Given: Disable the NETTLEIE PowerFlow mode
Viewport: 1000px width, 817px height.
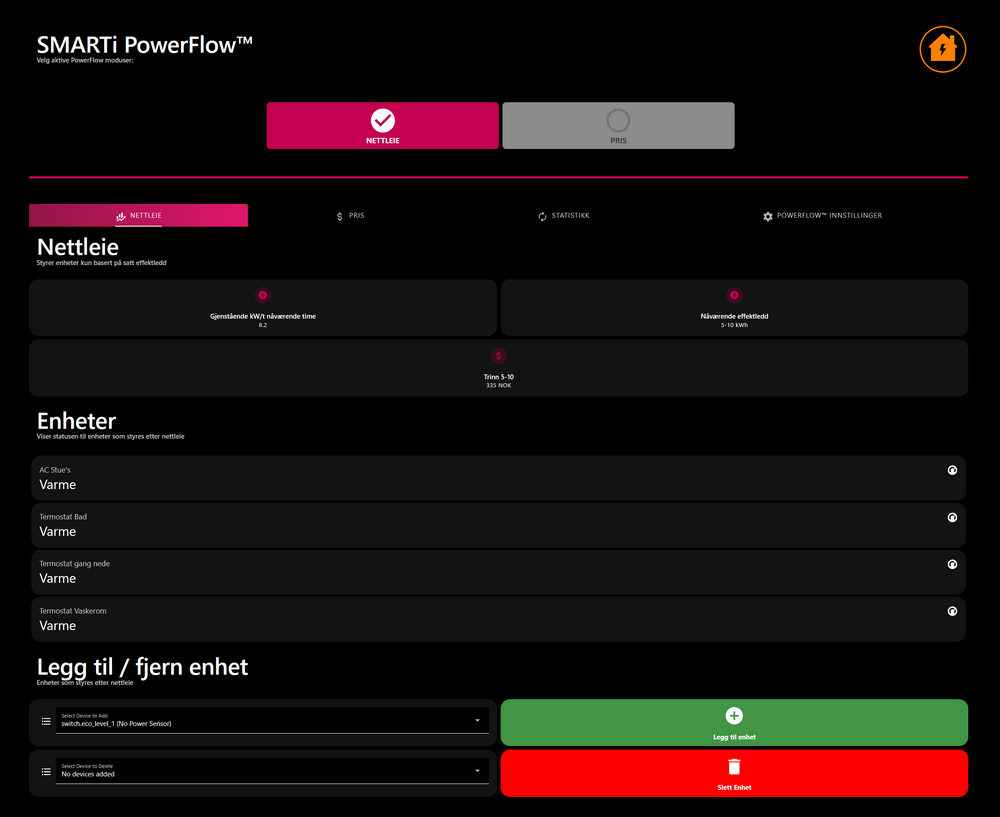Looking at the screenshot, I should pyautogui.click(x=382, y=126).
